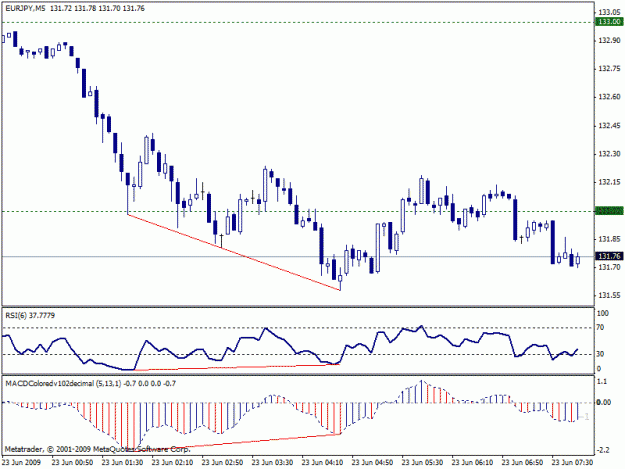Viewport: 625px width, 469px height.
Task: Click the 23 Jun 04:50 time label
Action: [x=372, y=462]
